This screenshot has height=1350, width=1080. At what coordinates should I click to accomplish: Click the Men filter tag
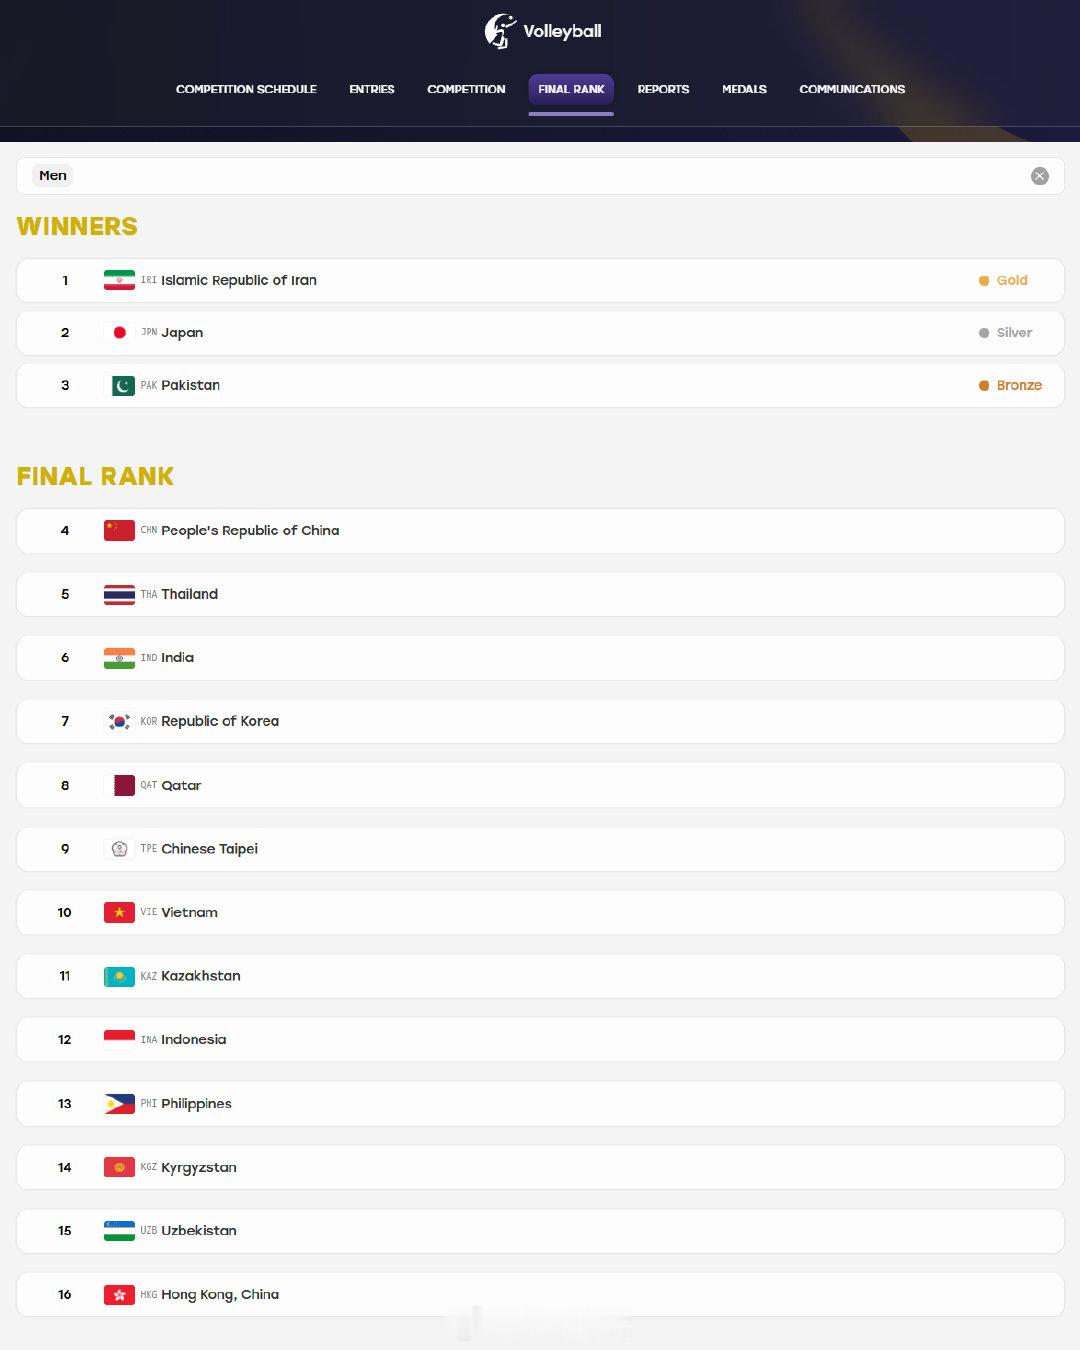53,176
